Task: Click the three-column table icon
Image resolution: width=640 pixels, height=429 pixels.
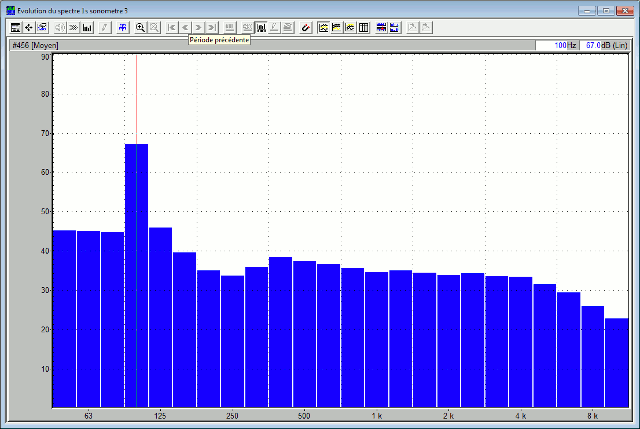Action: [364, 27]
